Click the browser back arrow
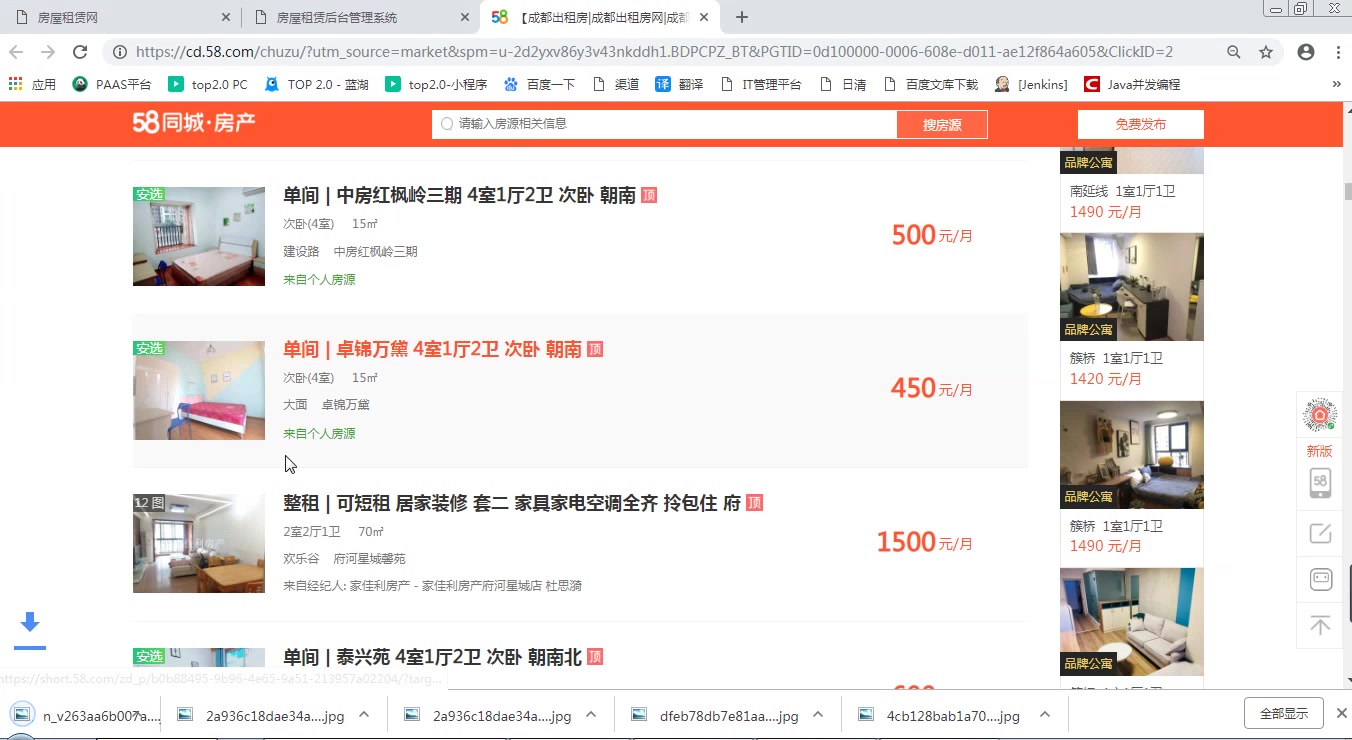The image size is (1352, 740). point(16,52)
